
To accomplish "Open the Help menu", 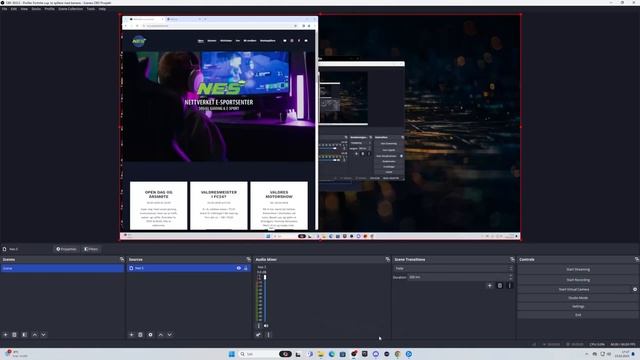I will (x=102, y=9).
